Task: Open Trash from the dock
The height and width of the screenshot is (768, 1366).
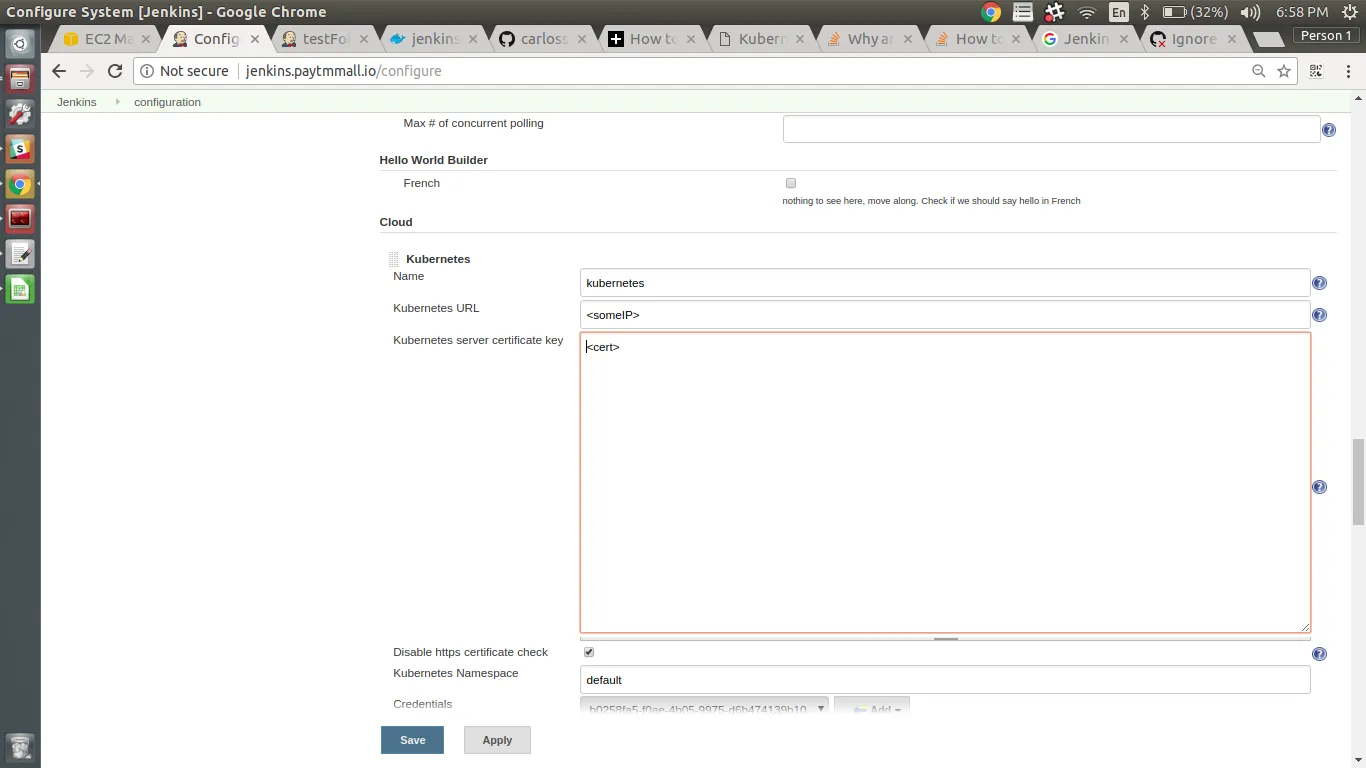Action: [x=20, y=747]
